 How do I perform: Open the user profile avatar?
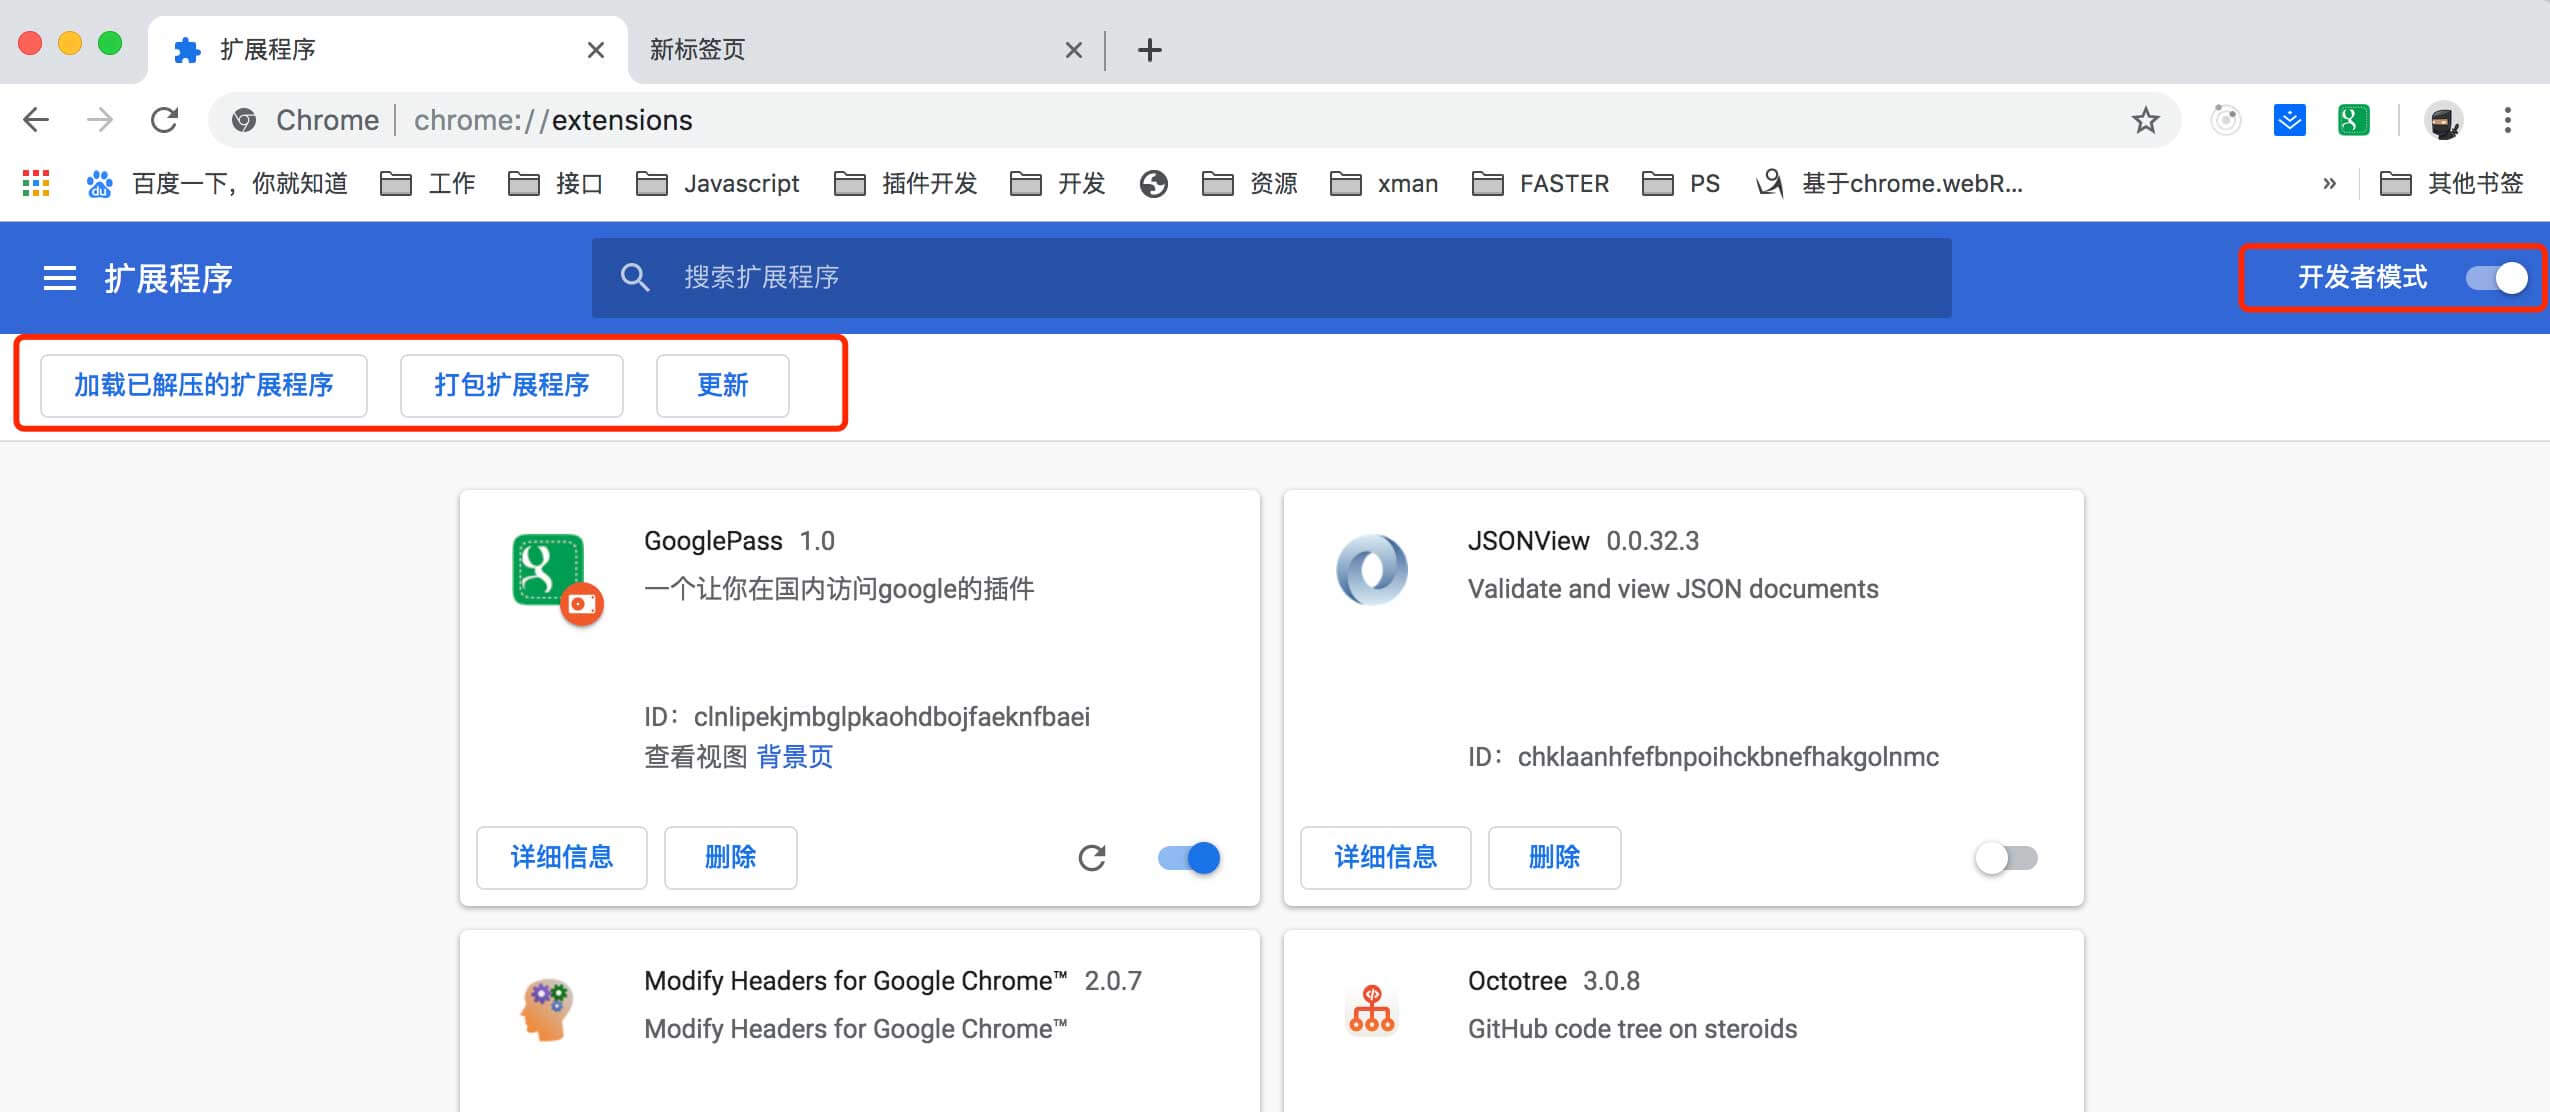pyautogui.click(x=2444, y=121)
